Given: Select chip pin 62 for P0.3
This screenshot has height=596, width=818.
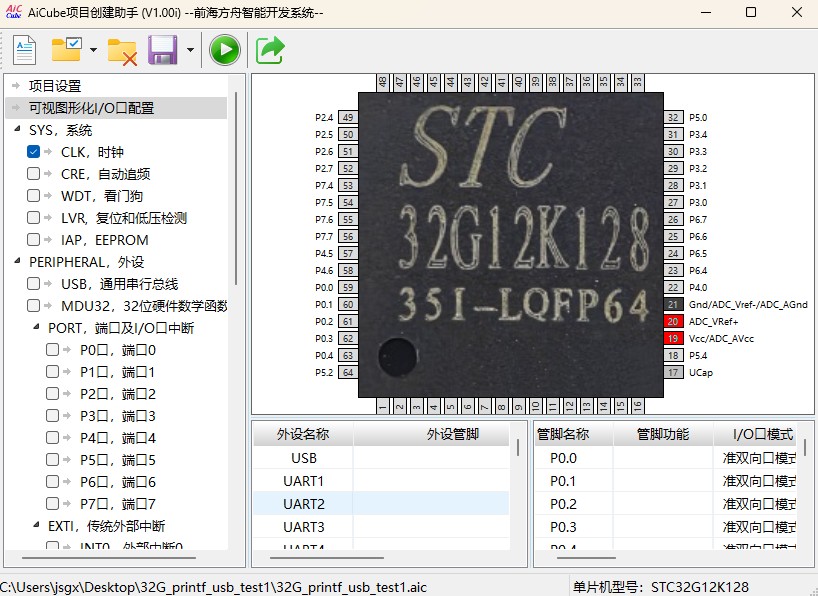Looking at the screenshot, I should (x=348, y=338).
